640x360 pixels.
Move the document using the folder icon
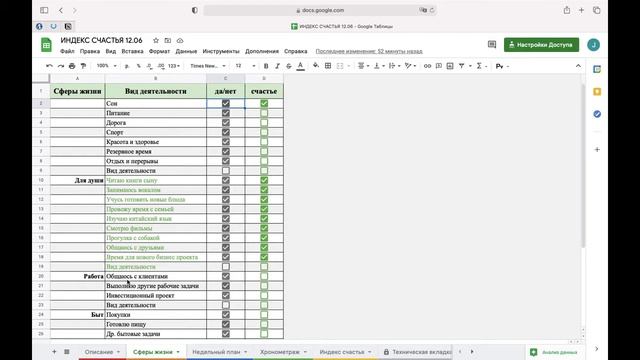[168, 40]
